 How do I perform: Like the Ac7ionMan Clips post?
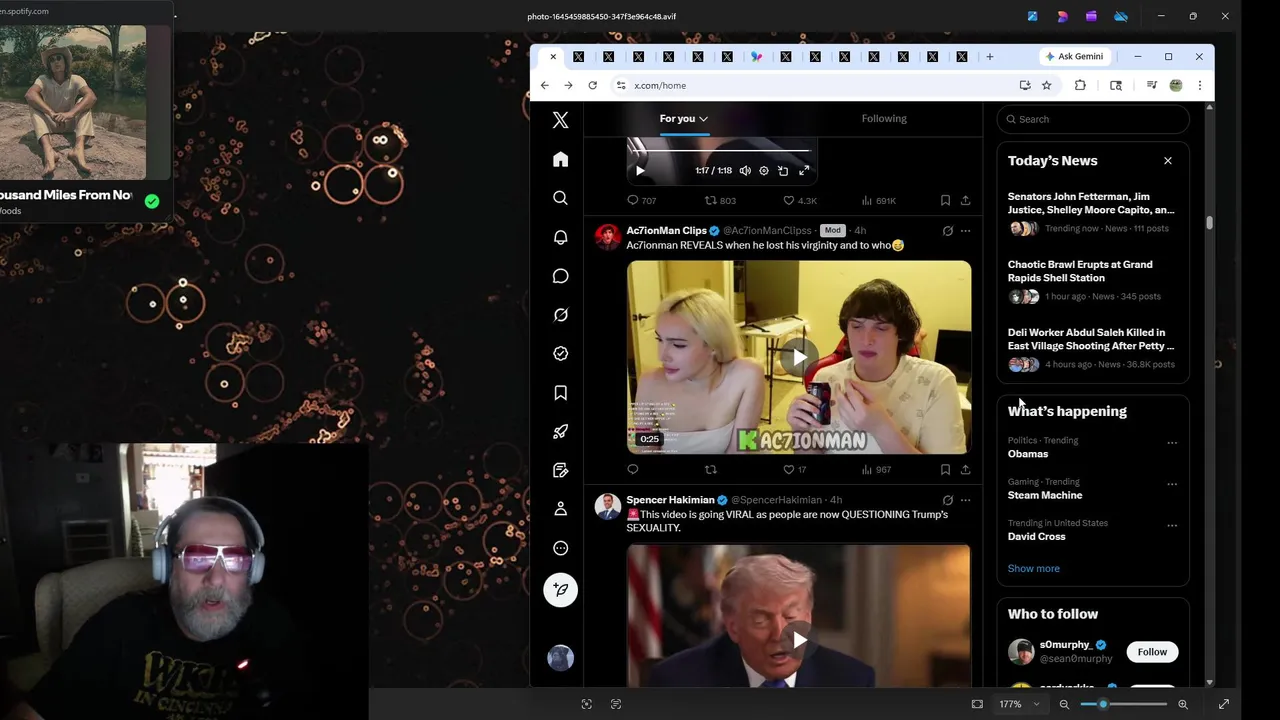point(789,469)
